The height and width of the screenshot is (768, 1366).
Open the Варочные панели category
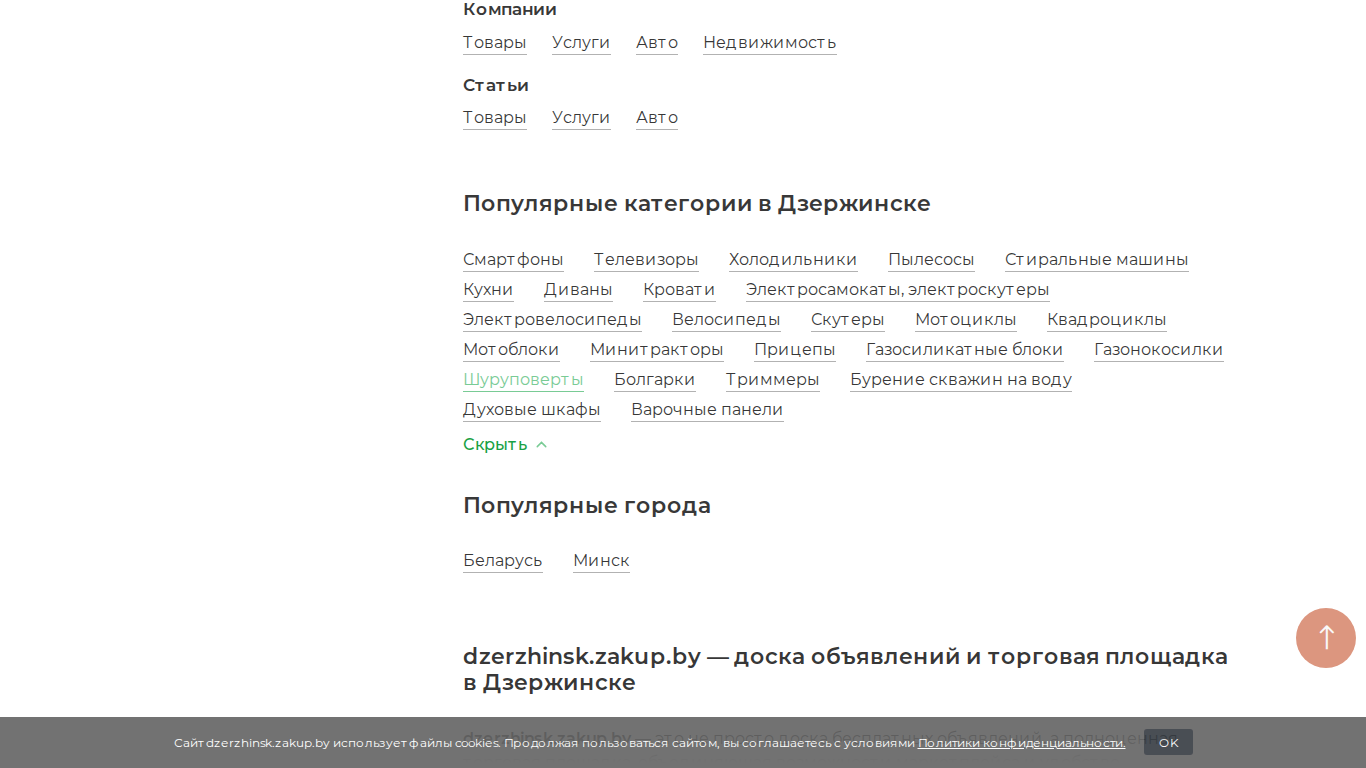point(707,410)
